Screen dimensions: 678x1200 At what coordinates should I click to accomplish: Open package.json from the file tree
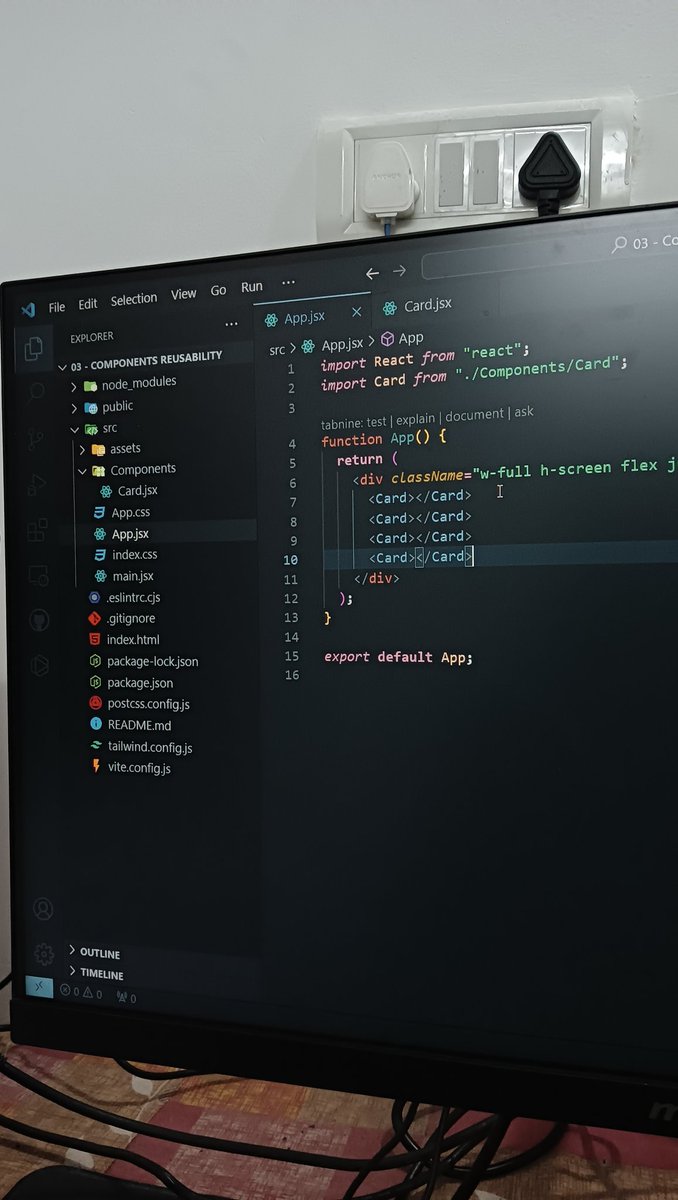tap(140, 683)
